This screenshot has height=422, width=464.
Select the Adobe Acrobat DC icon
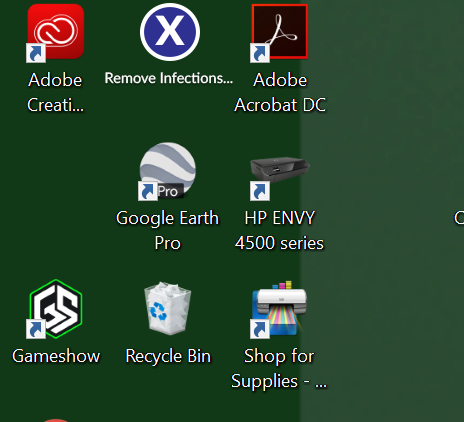tap(280, 32)
